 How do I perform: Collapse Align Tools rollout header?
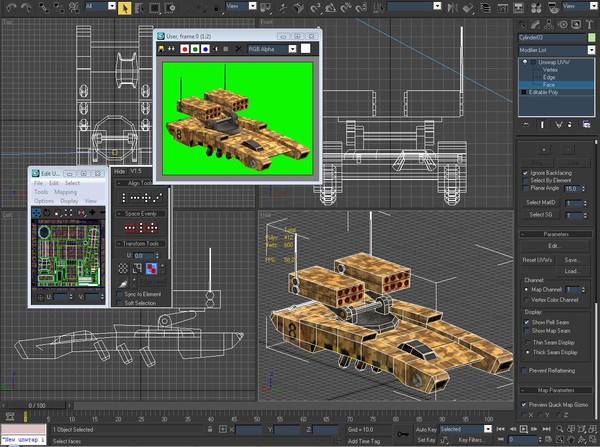[140, 183]
